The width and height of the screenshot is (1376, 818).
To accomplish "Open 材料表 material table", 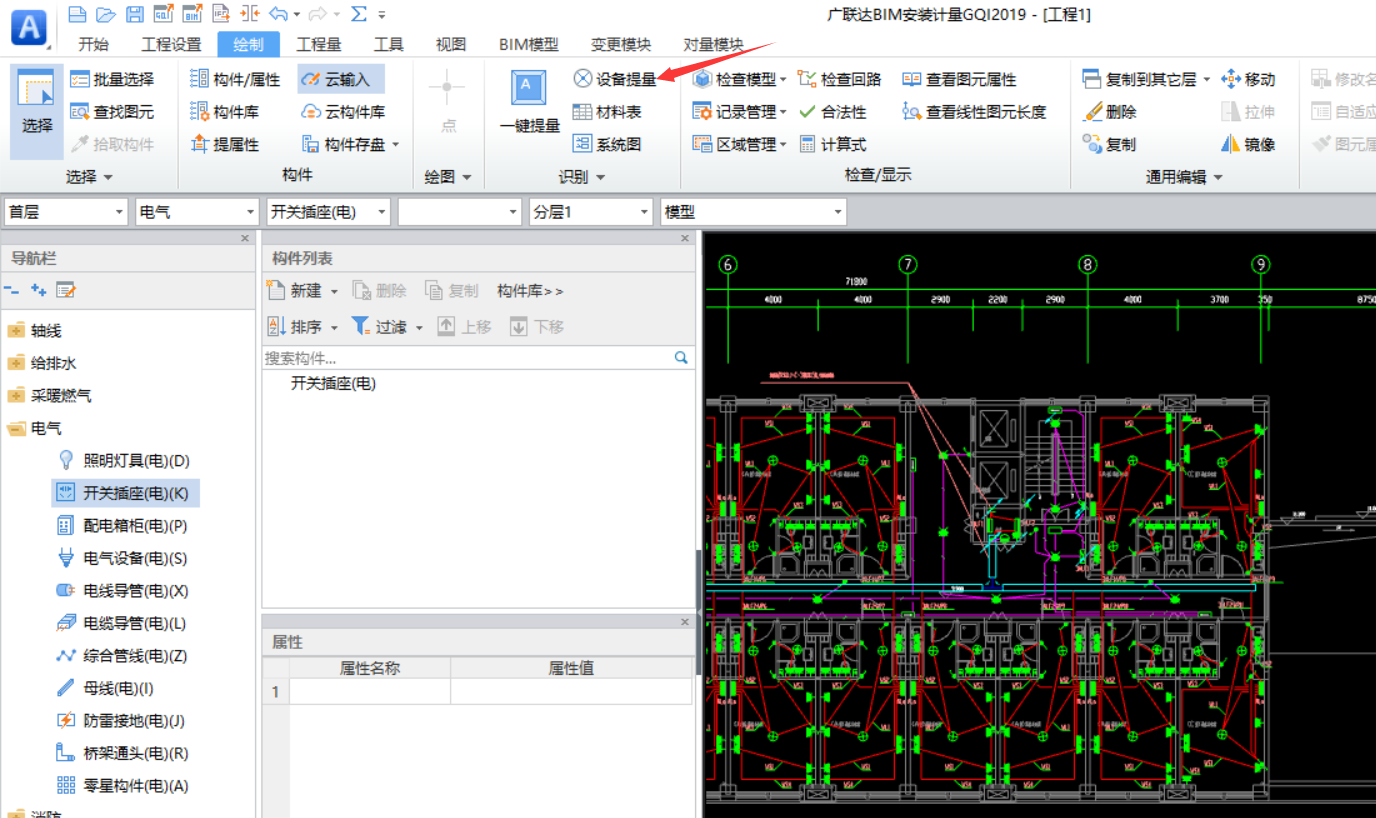I will (607, 112).
